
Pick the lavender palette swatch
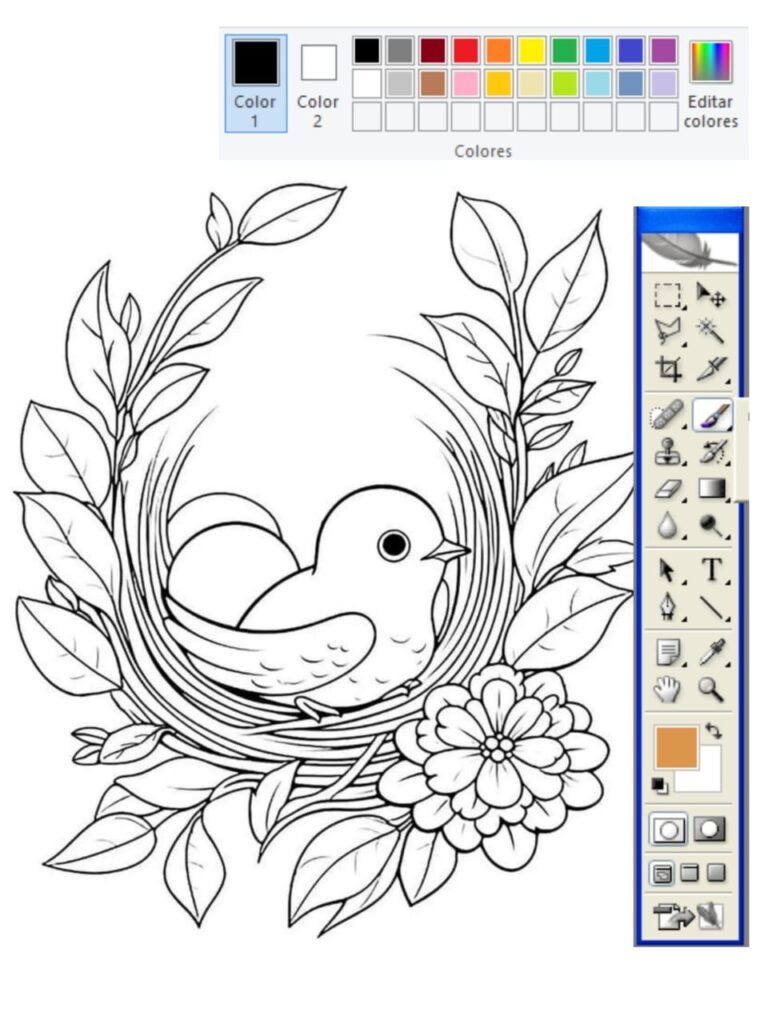coord(664,84)
